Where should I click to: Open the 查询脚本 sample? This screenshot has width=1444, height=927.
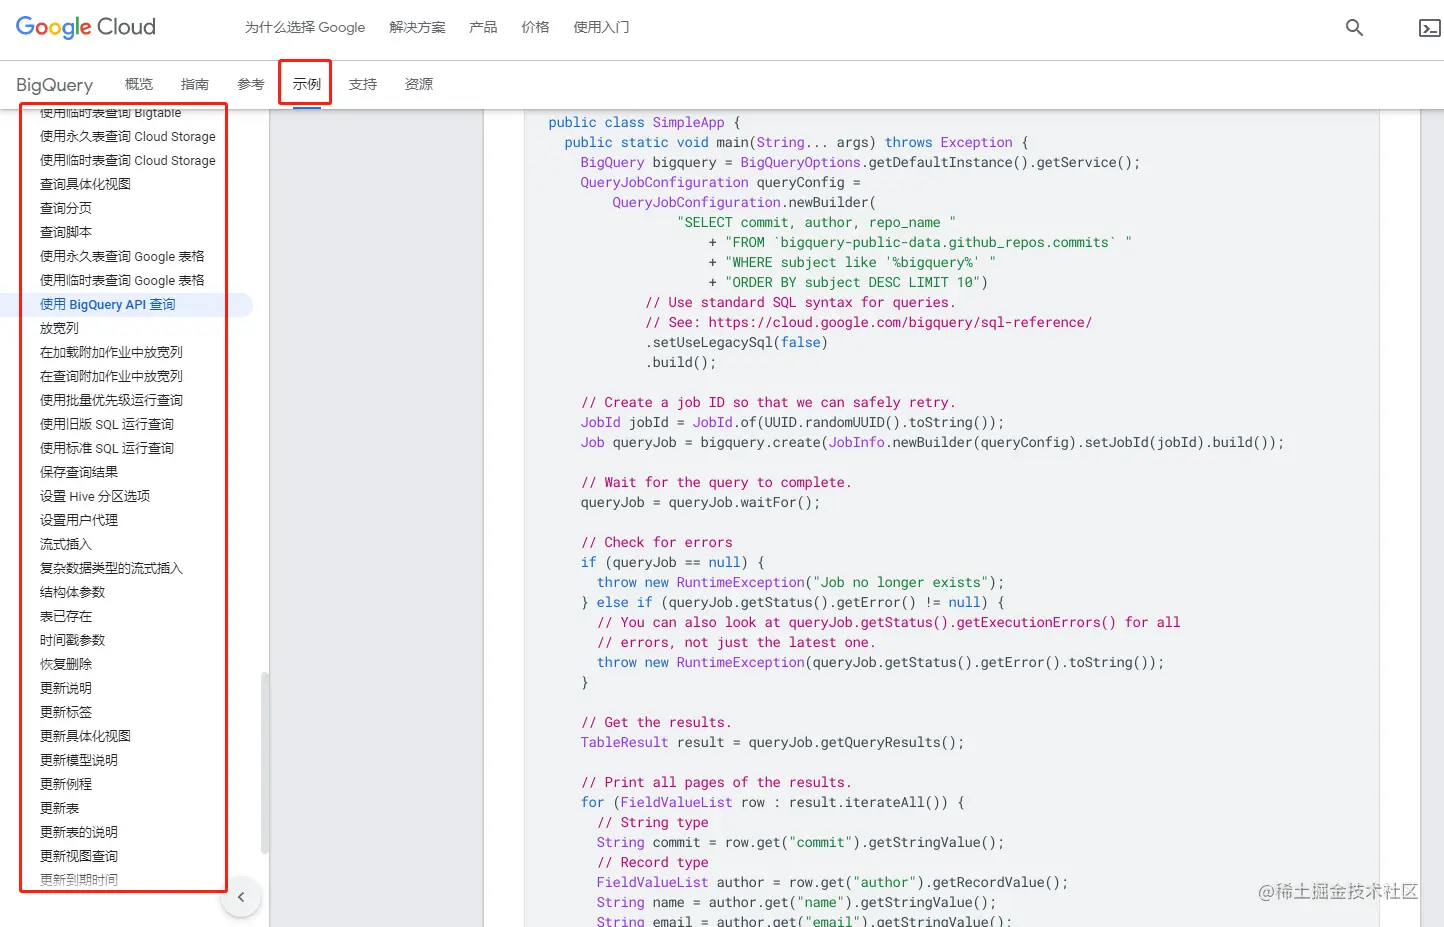66,232
